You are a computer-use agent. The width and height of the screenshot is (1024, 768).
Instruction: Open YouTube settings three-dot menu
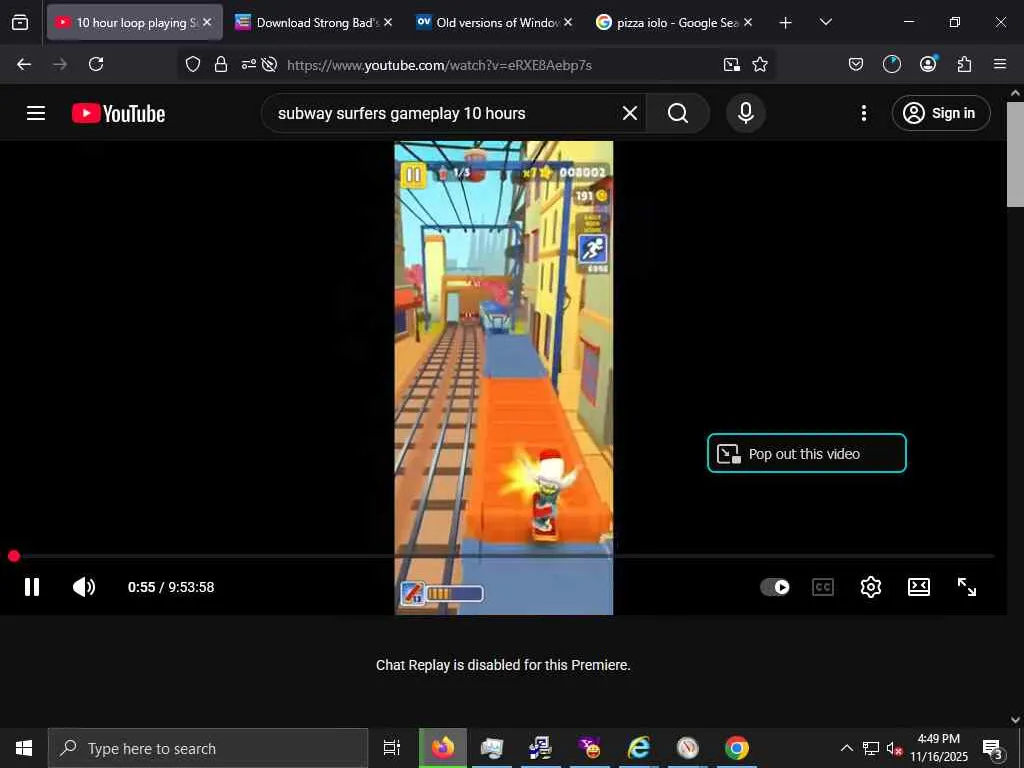coord(863,113)
